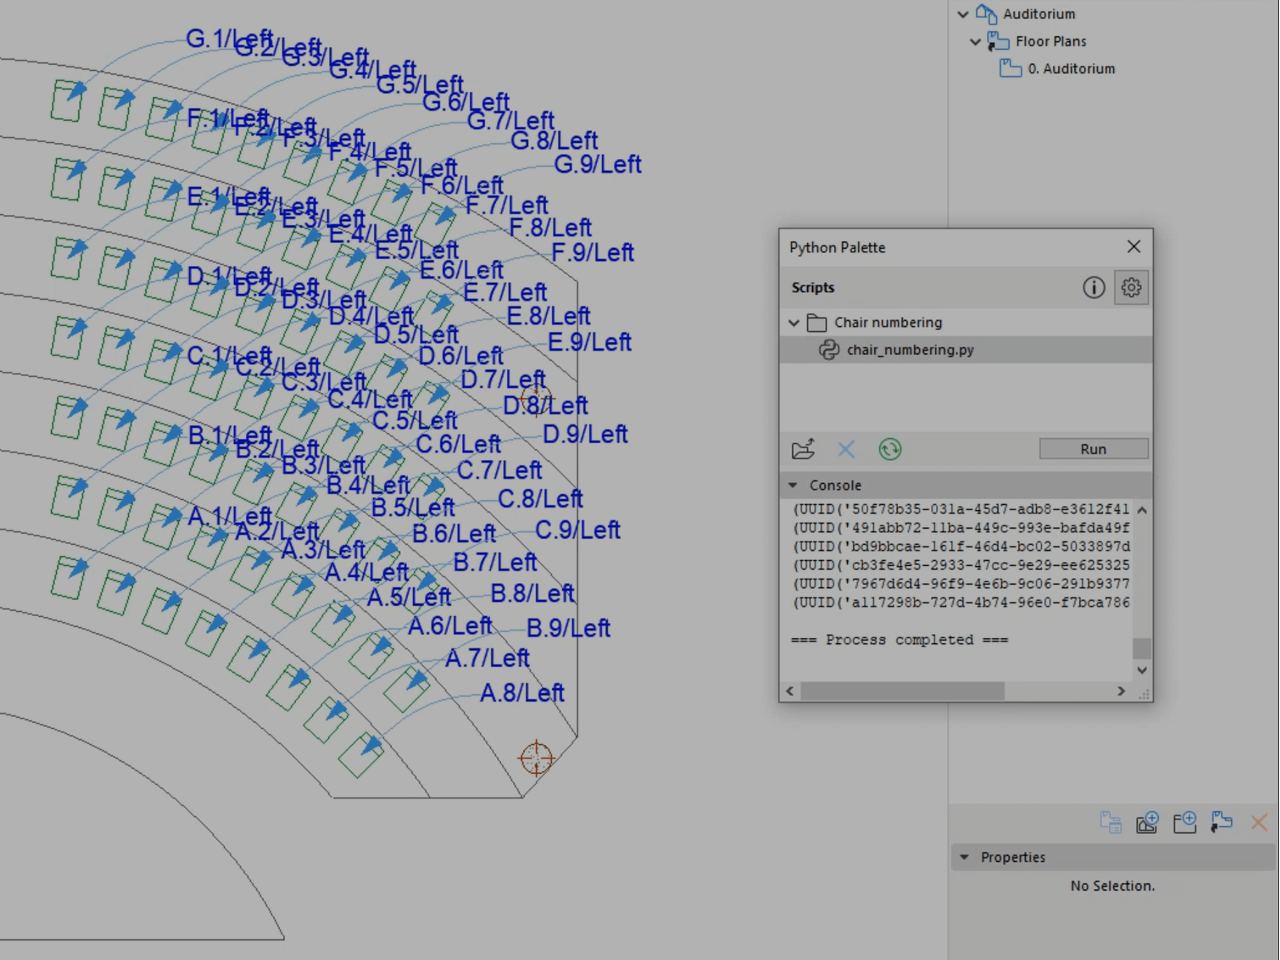1280x960 pixels.
Task: Click the view settings icon
Action: click(1110, 822)
